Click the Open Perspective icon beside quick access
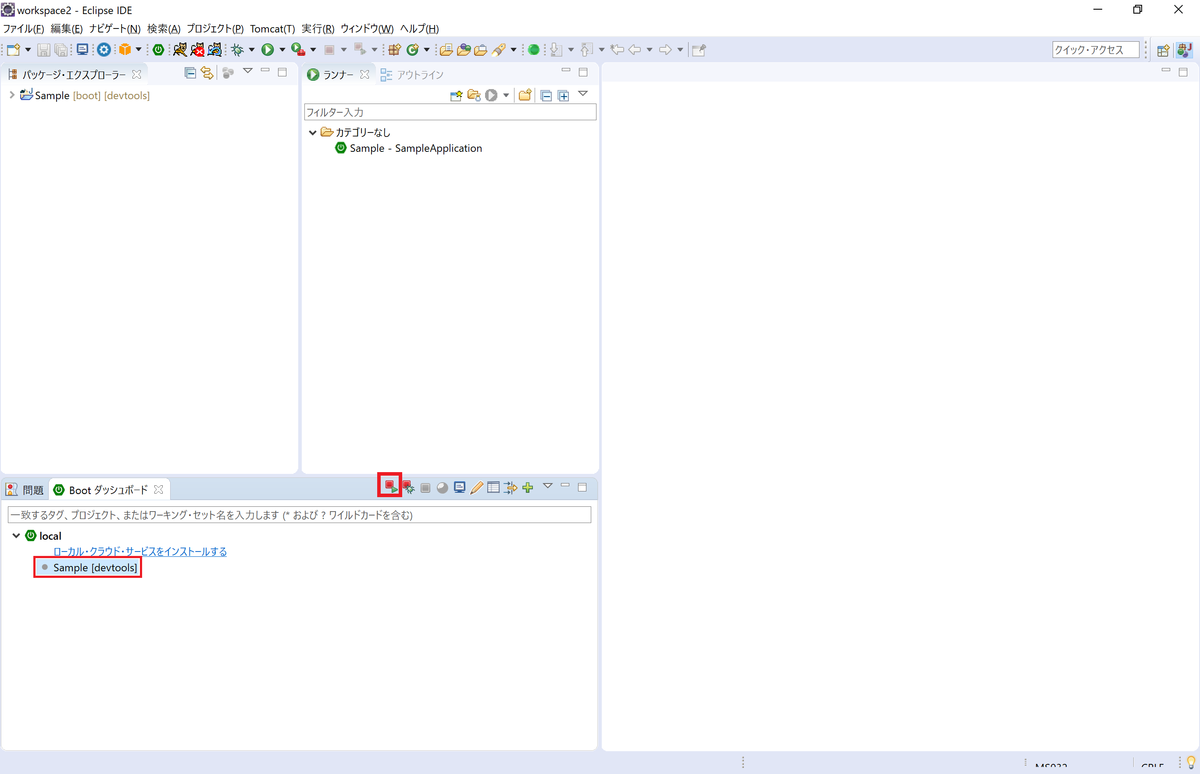This screenshot has height=774, width=1200. pos(1164,50)
